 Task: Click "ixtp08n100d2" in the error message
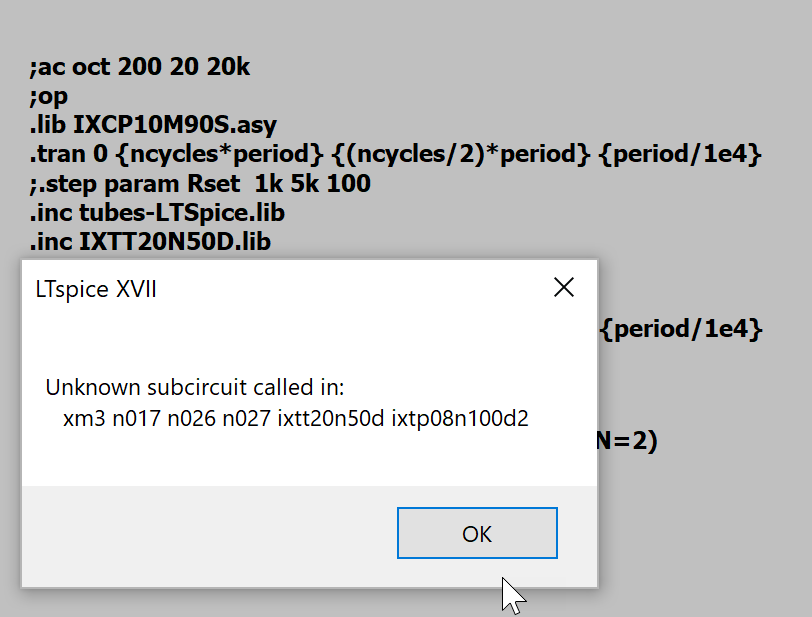460,419
